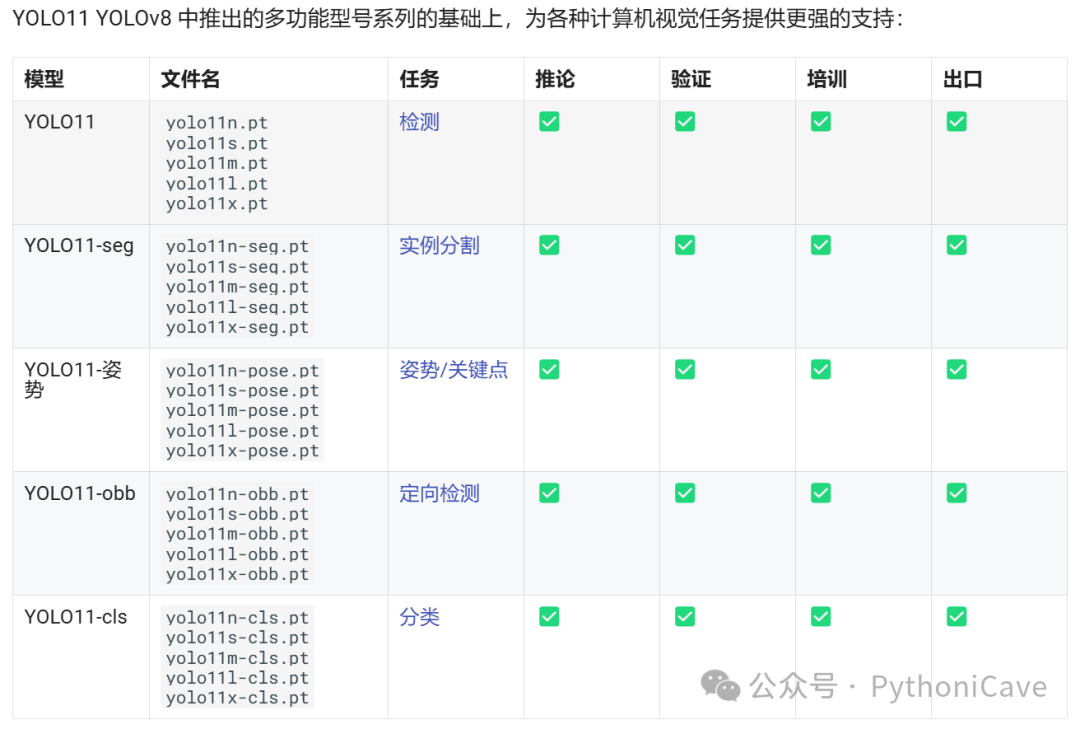Click the yolo11x.pt file name
This screenshot has width=1080, height=729.
point(216,204)
